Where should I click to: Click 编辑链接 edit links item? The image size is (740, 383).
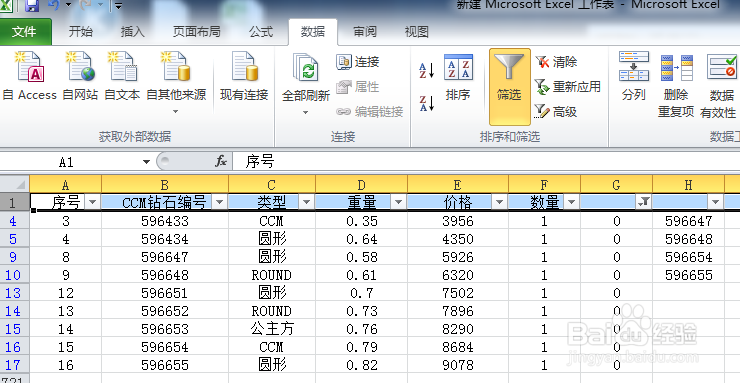[370, 112]
